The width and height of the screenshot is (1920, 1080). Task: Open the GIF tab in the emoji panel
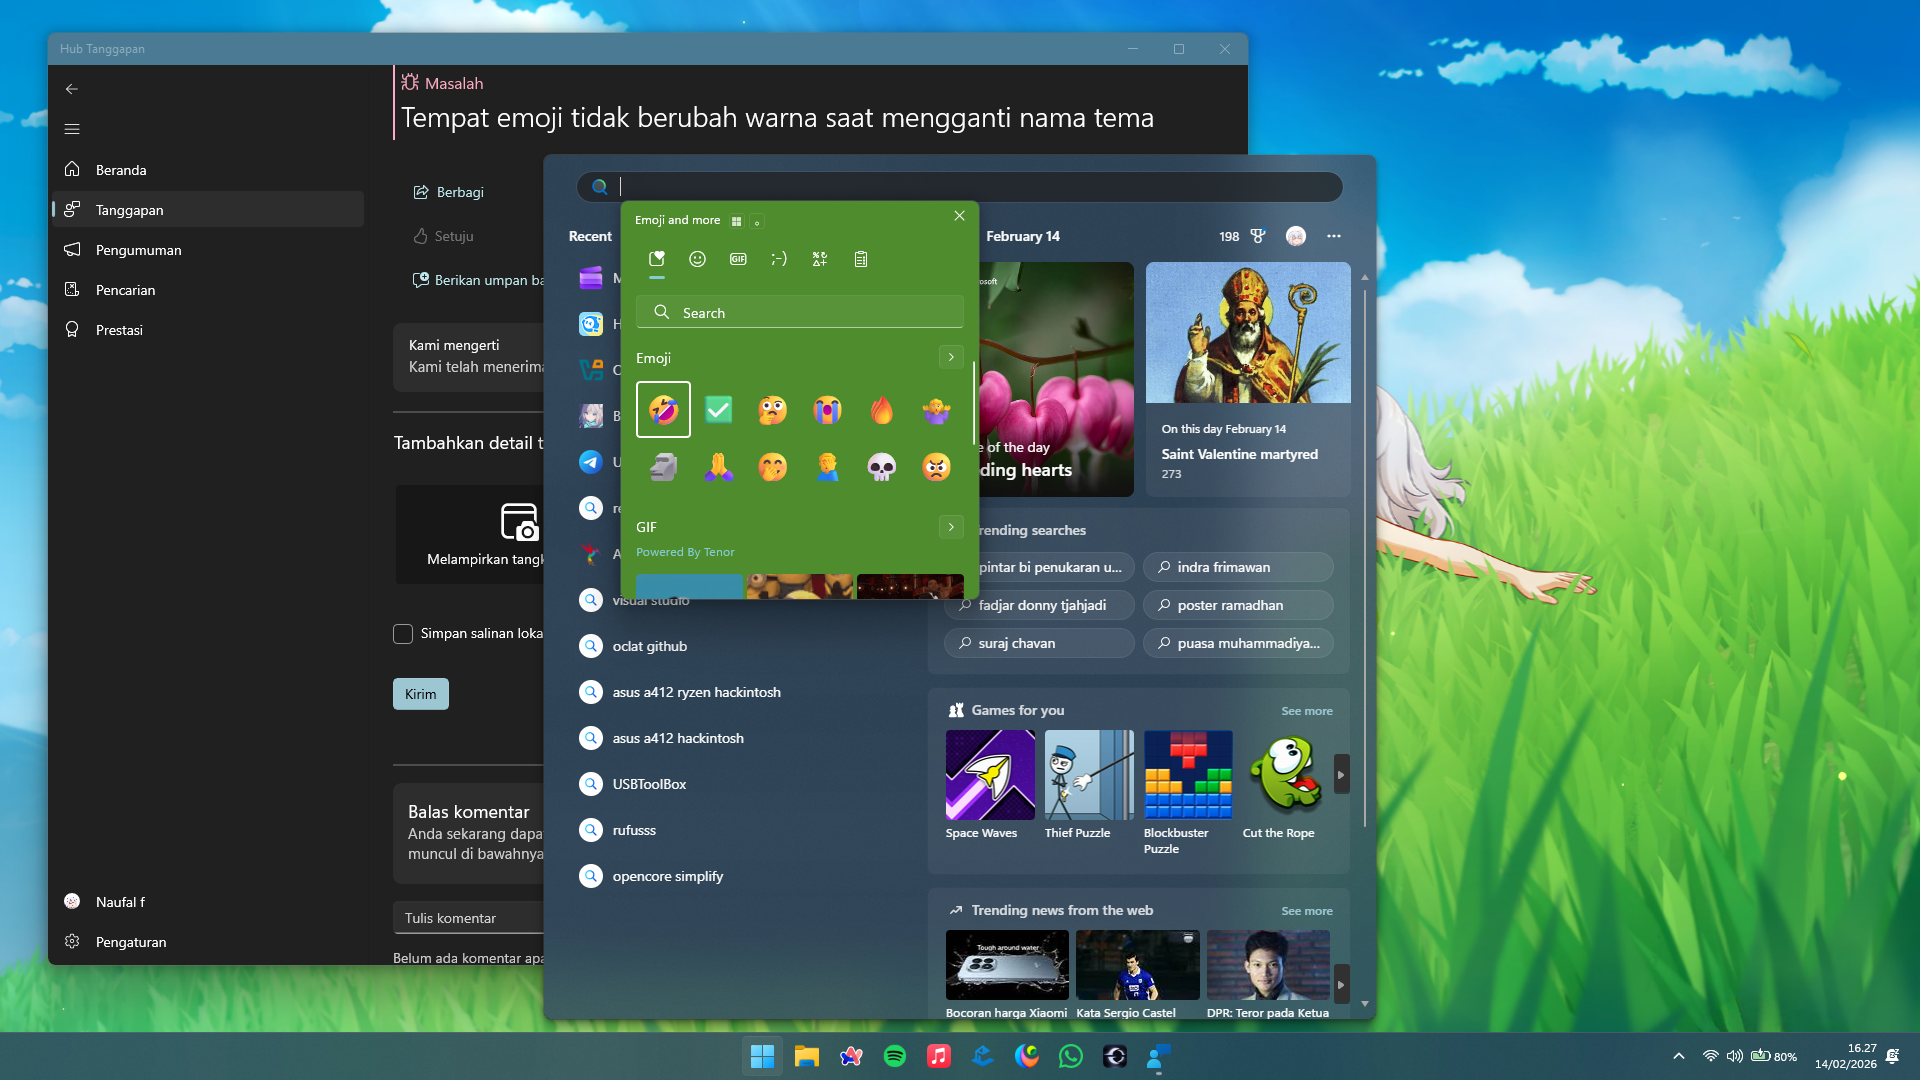tap(738, 259)
